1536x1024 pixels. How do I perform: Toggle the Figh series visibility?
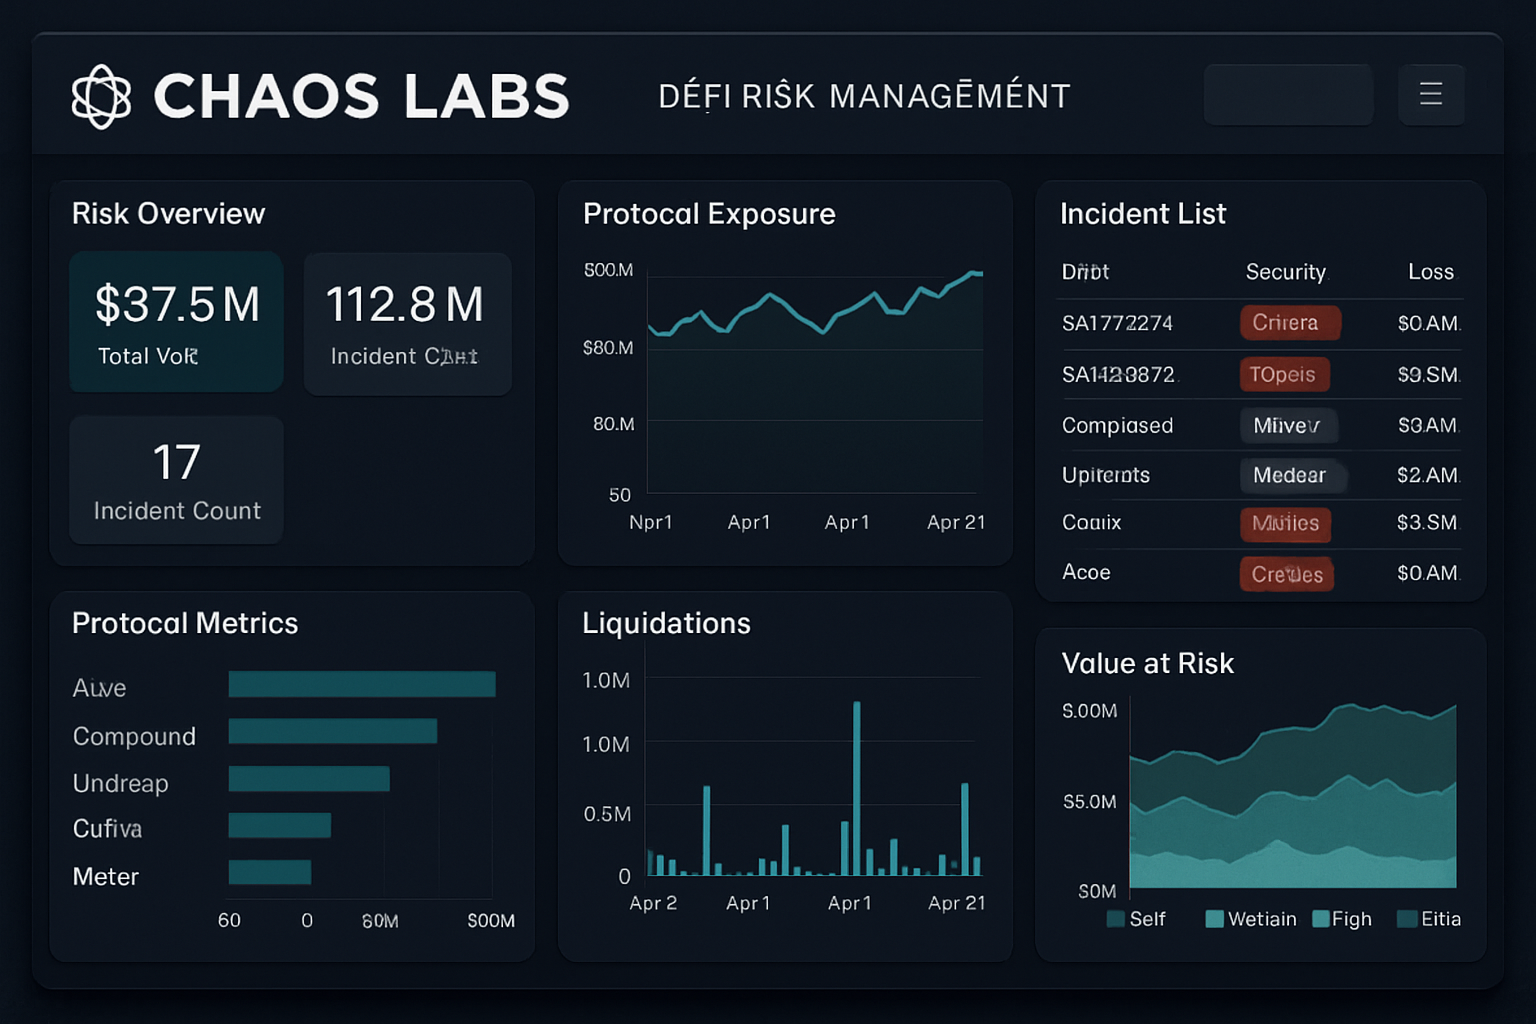(1343, 918)
